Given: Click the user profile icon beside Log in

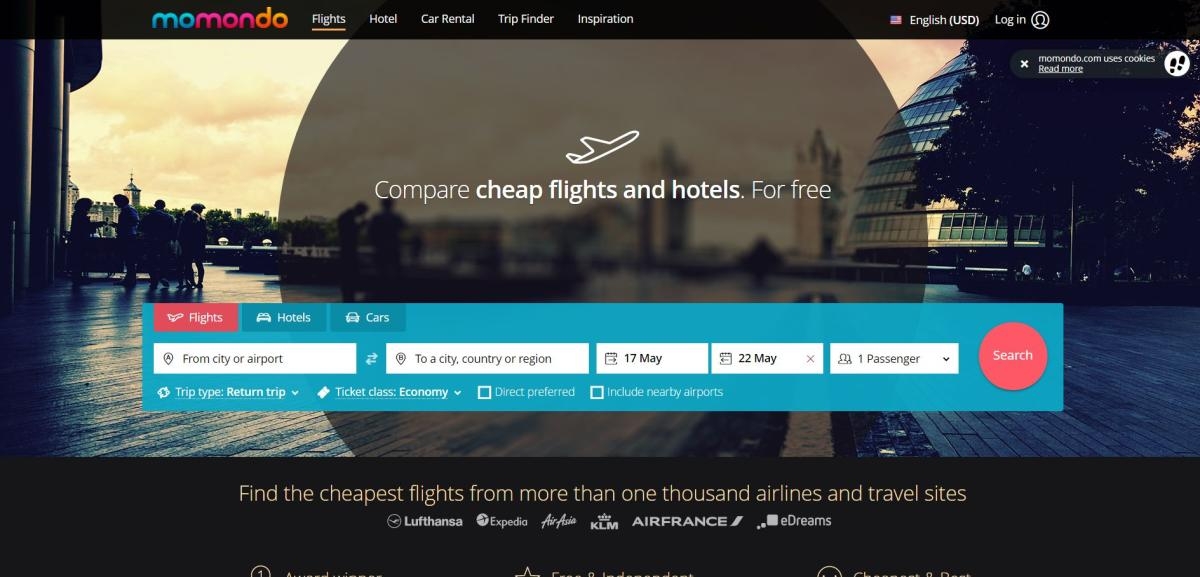Looking at the screenshot, I should point(1040,19).
